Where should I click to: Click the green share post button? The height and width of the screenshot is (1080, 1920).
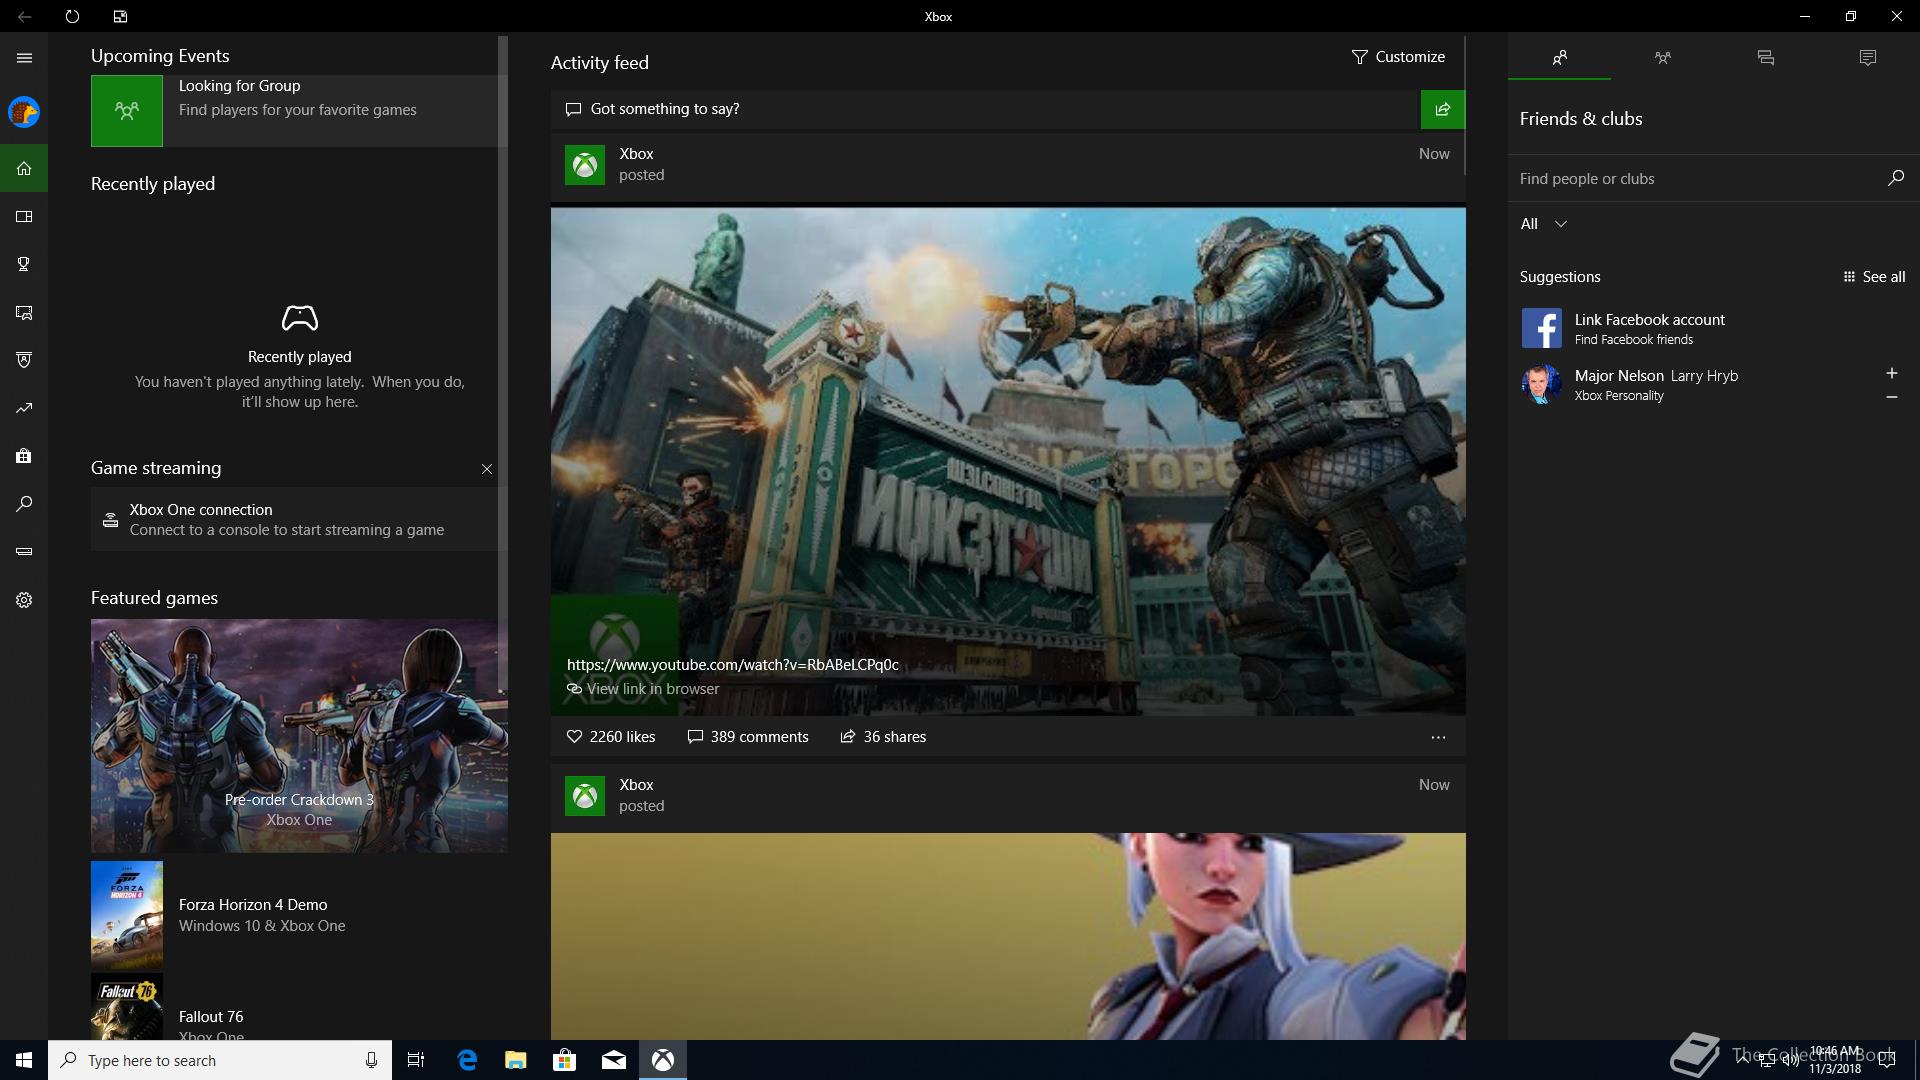[x=1442, y=109]
